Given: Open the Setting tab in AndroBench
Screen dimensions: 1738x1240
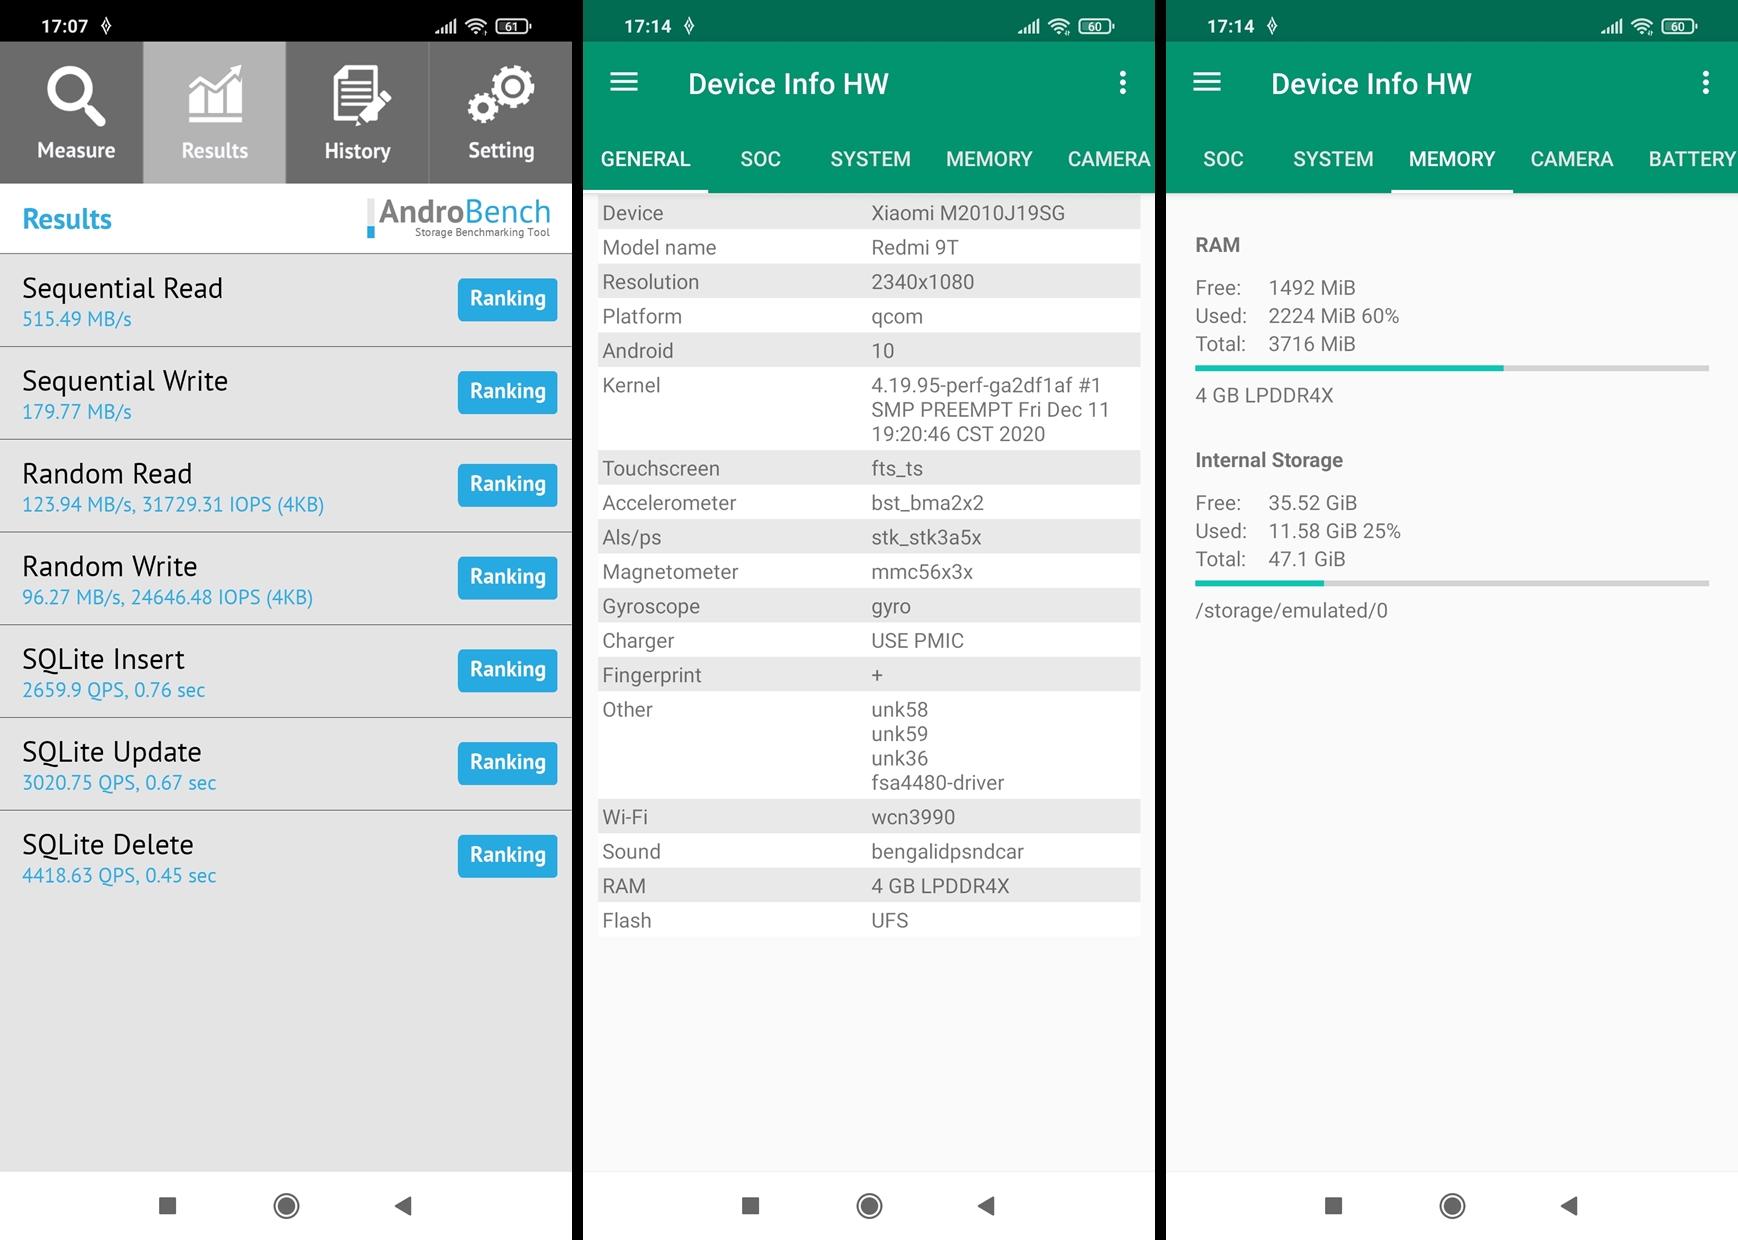Looking at the screenshot, I should tap(501, 112).
